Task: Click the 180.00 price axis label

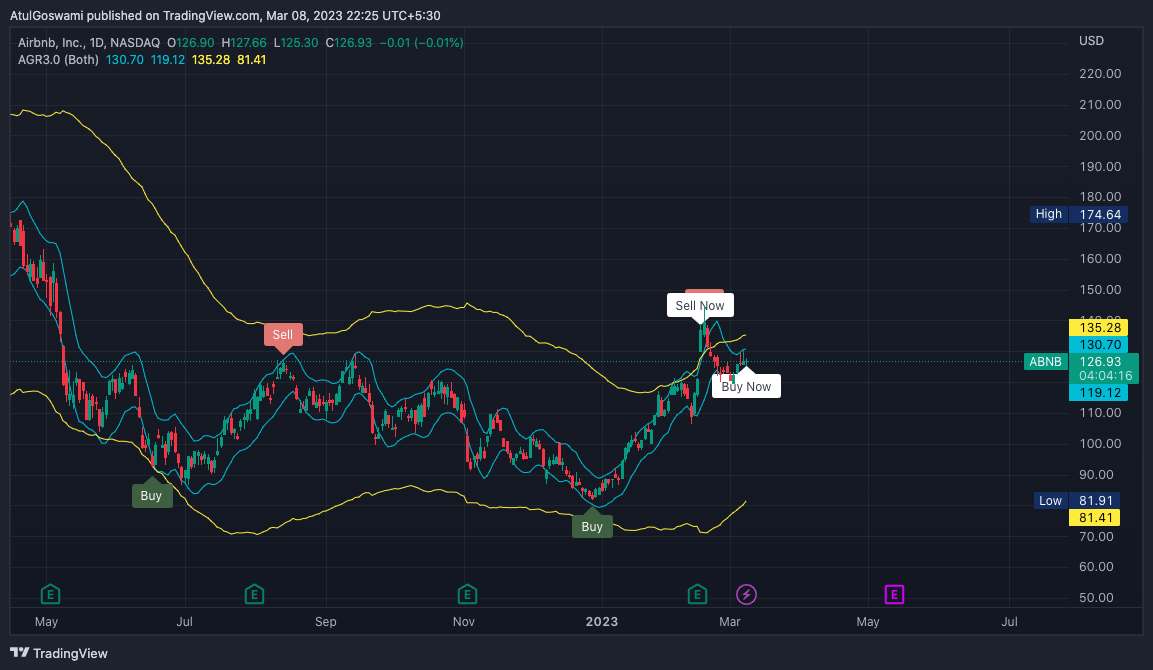Action: [x=1100, y=196]
